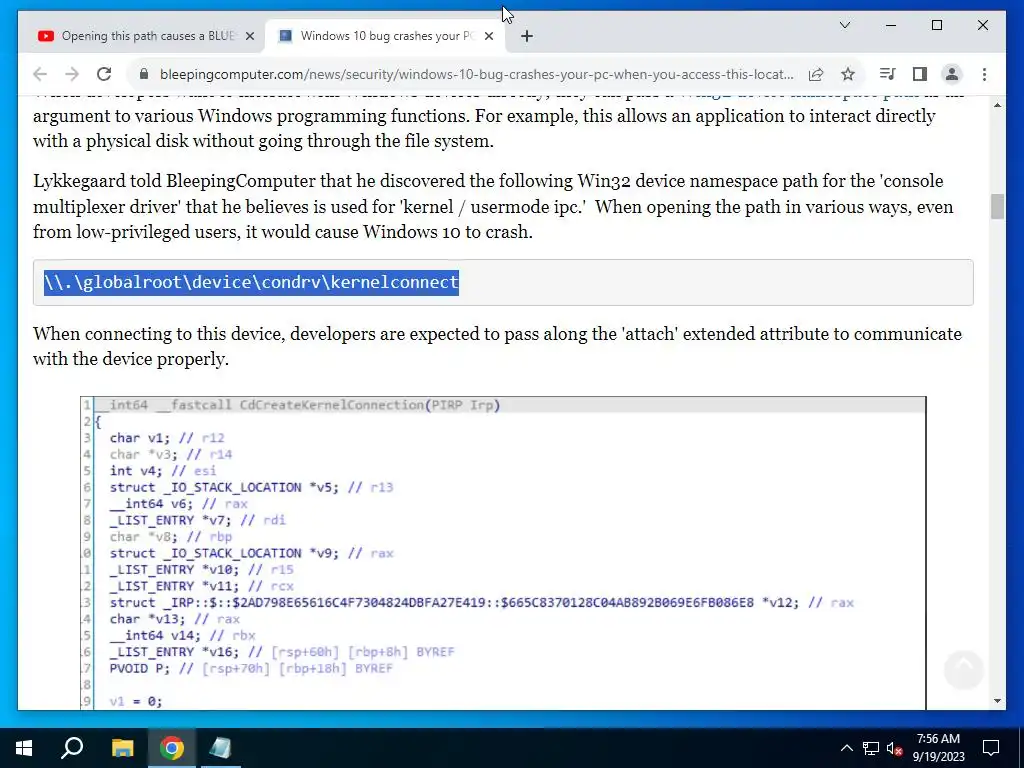1024x768 pixels.
Task: Open the notepad-like app in taskbar
Action: [x=221, y=748]
